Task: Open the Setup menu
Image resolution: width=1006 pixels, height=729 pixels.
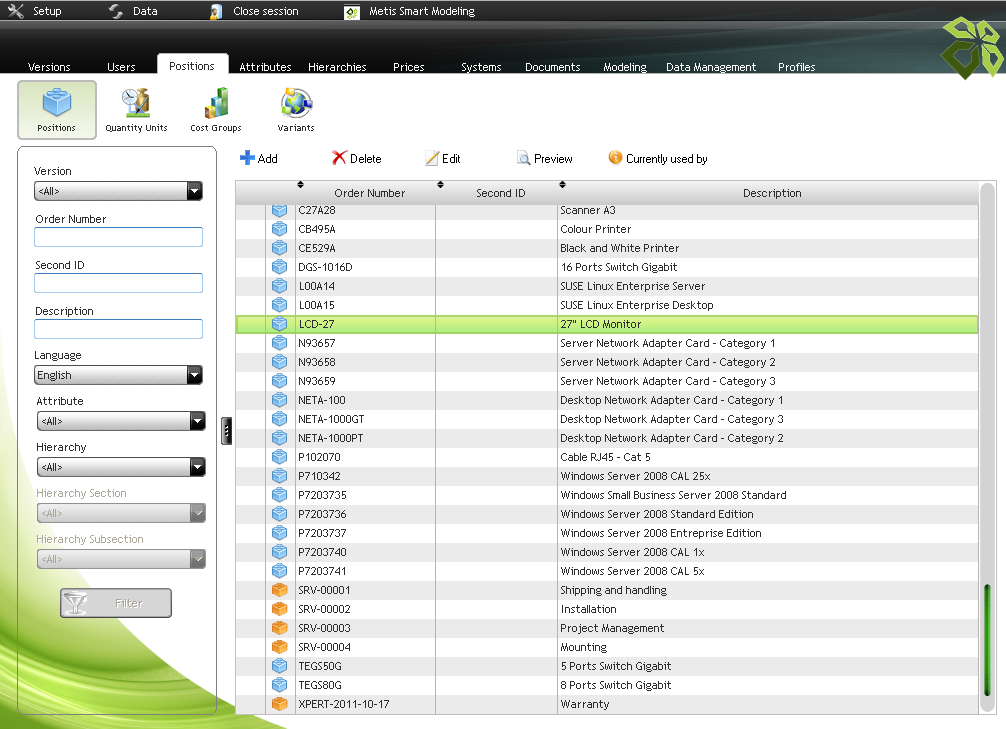Action: 35,11
